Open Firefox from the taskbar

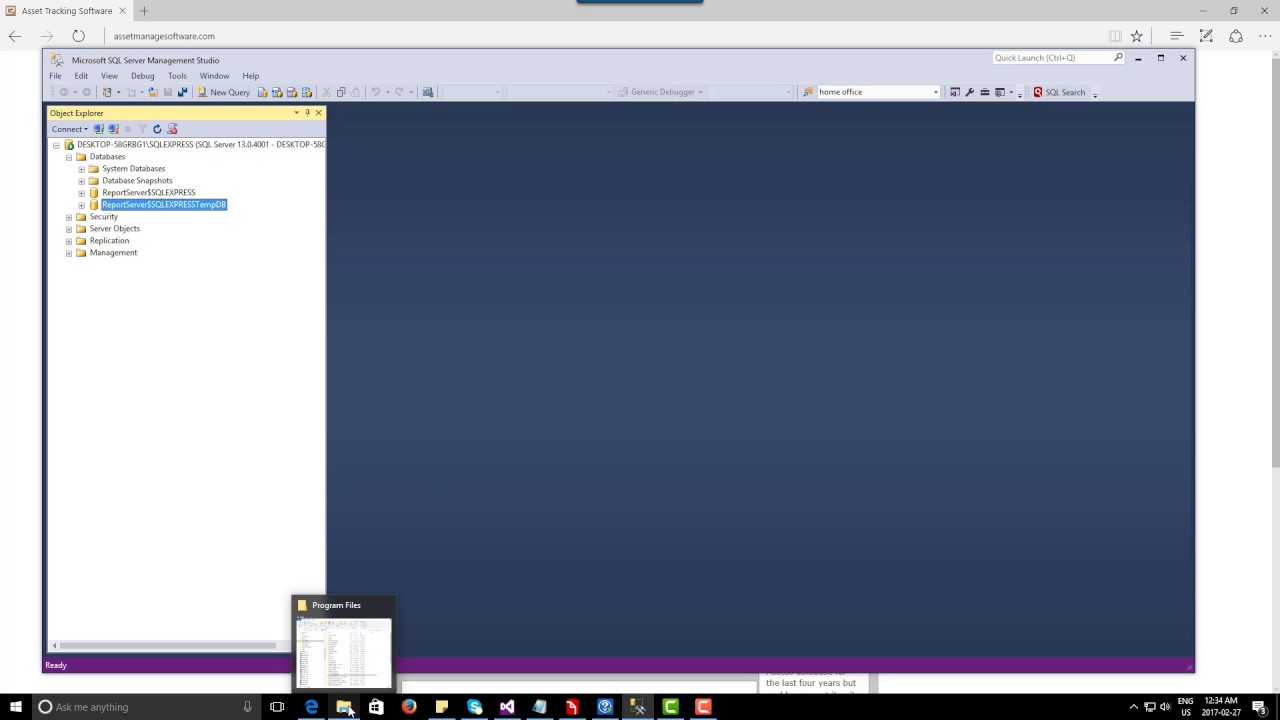pyautogui.click(x=409, y=707)
